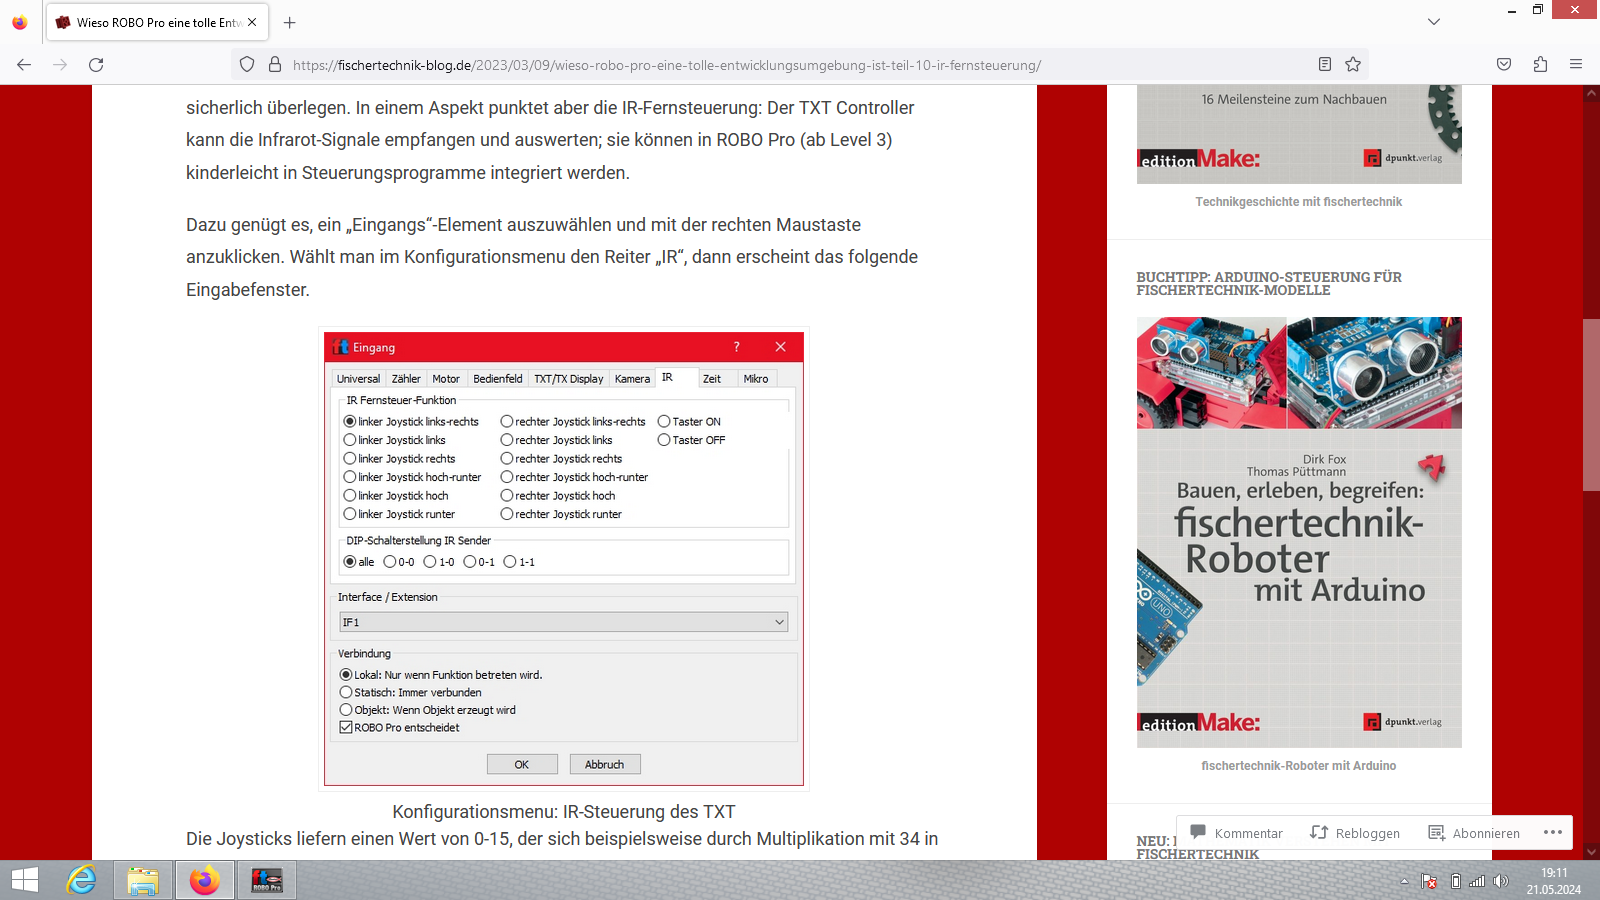Image resolution: width=1600 pixels, height=900 pixels.
Task: Click the page's vertical scrollbar thumb
Action: (1591, 404)
